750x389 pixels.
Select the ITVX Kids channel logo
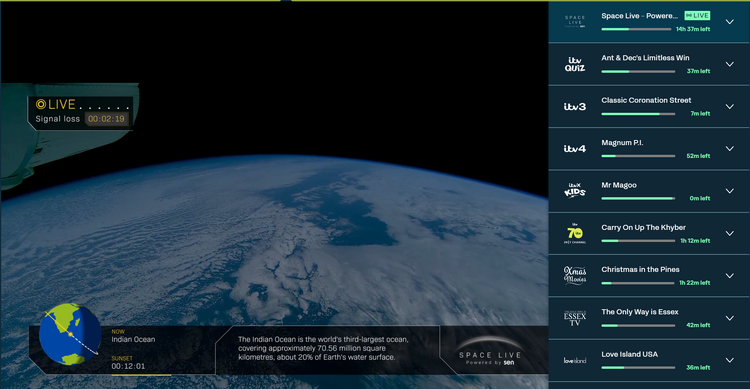575,190
